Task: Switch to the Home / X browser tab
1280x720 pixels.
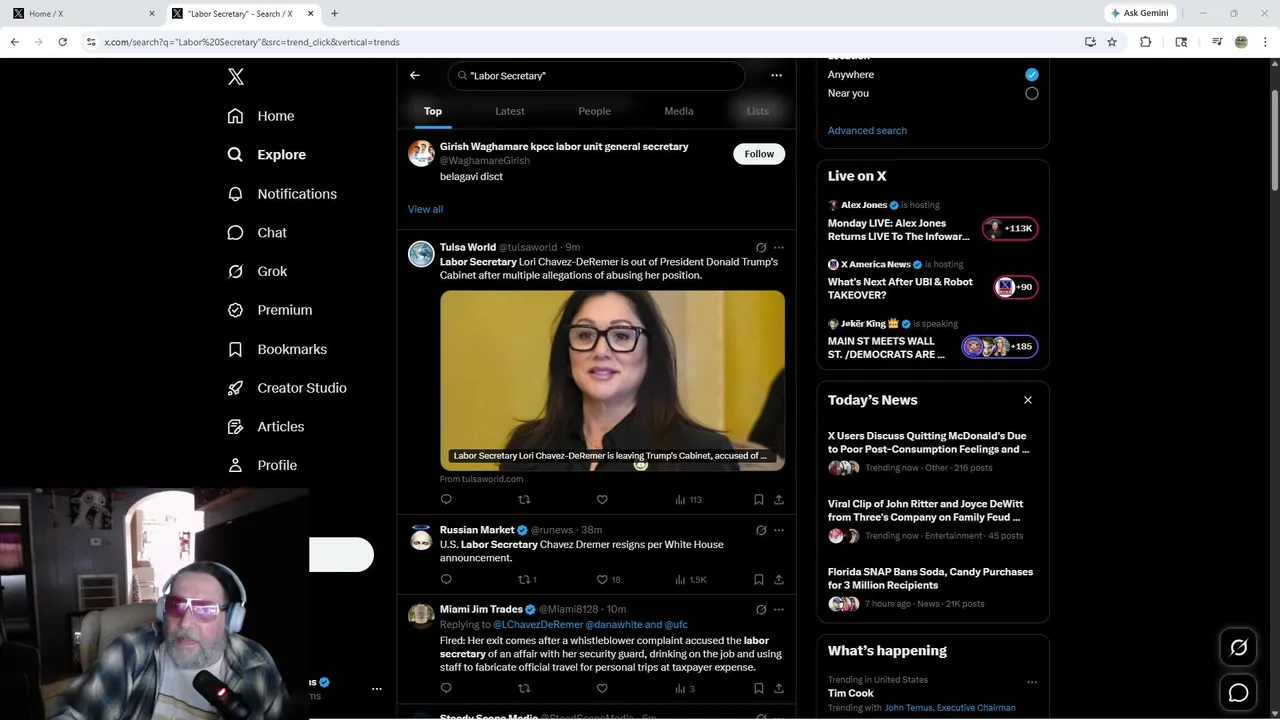Action: pyautogui.click(x=84, y=13)
